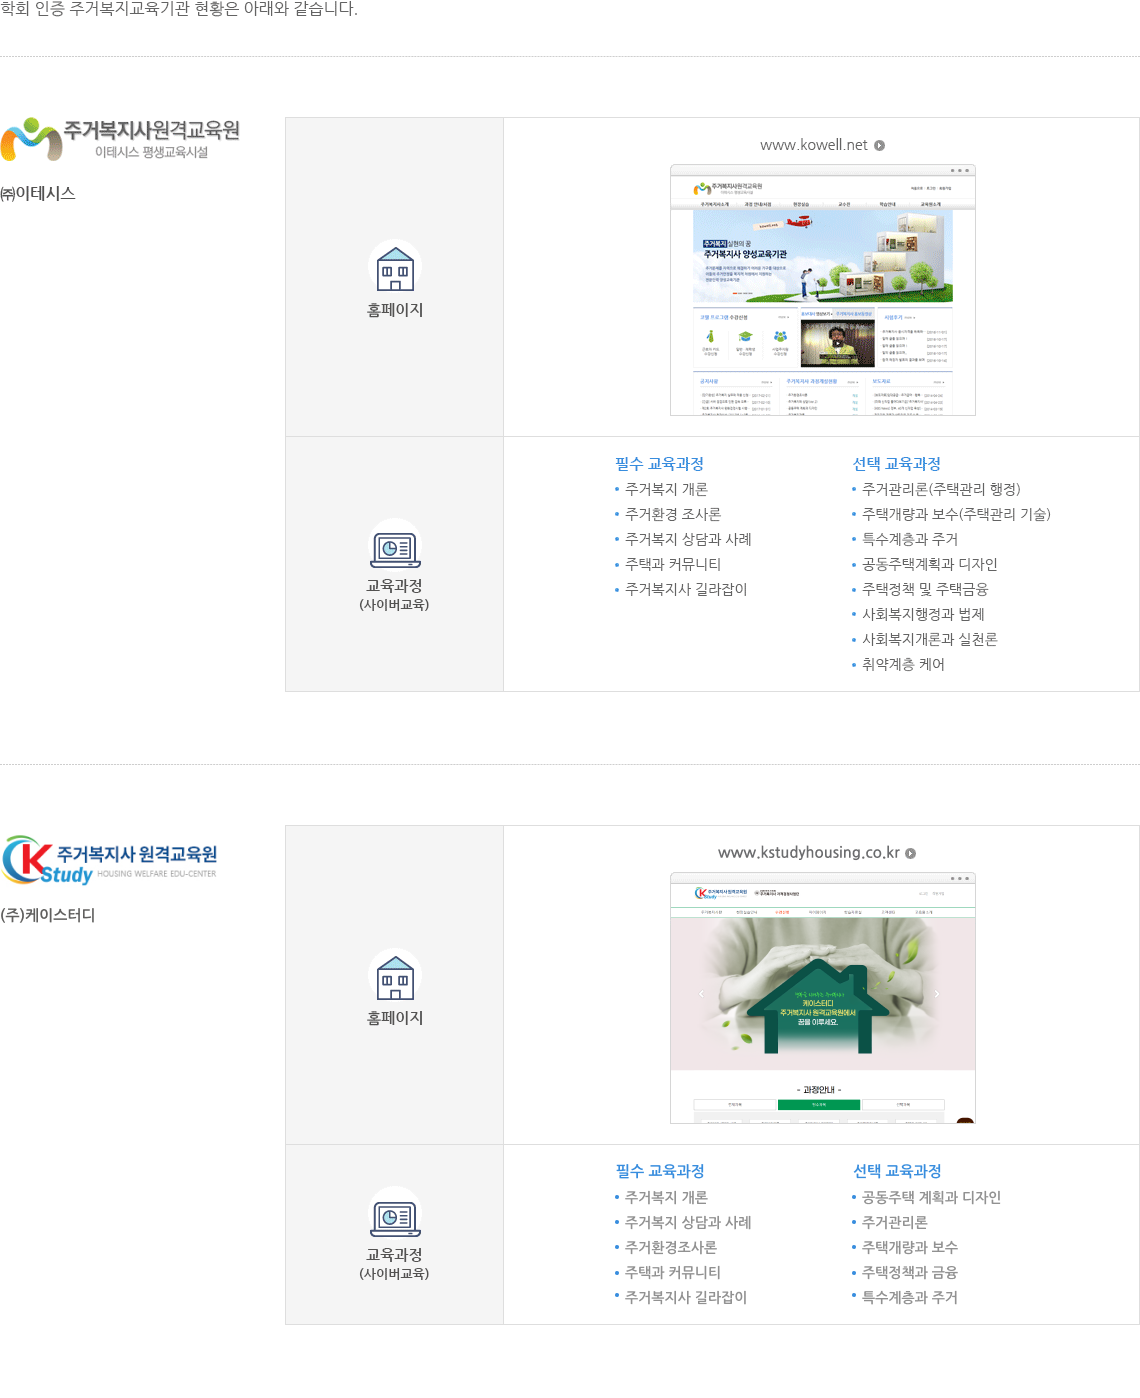The height and width of the screenshot is (1398, 1140).
Task: Click the ㈜이테시스 company name
Action: [38, 193]
